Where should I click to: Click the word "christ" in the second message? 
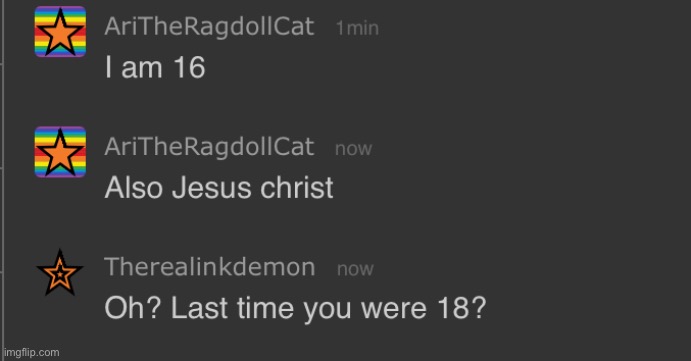click(297, 188)
